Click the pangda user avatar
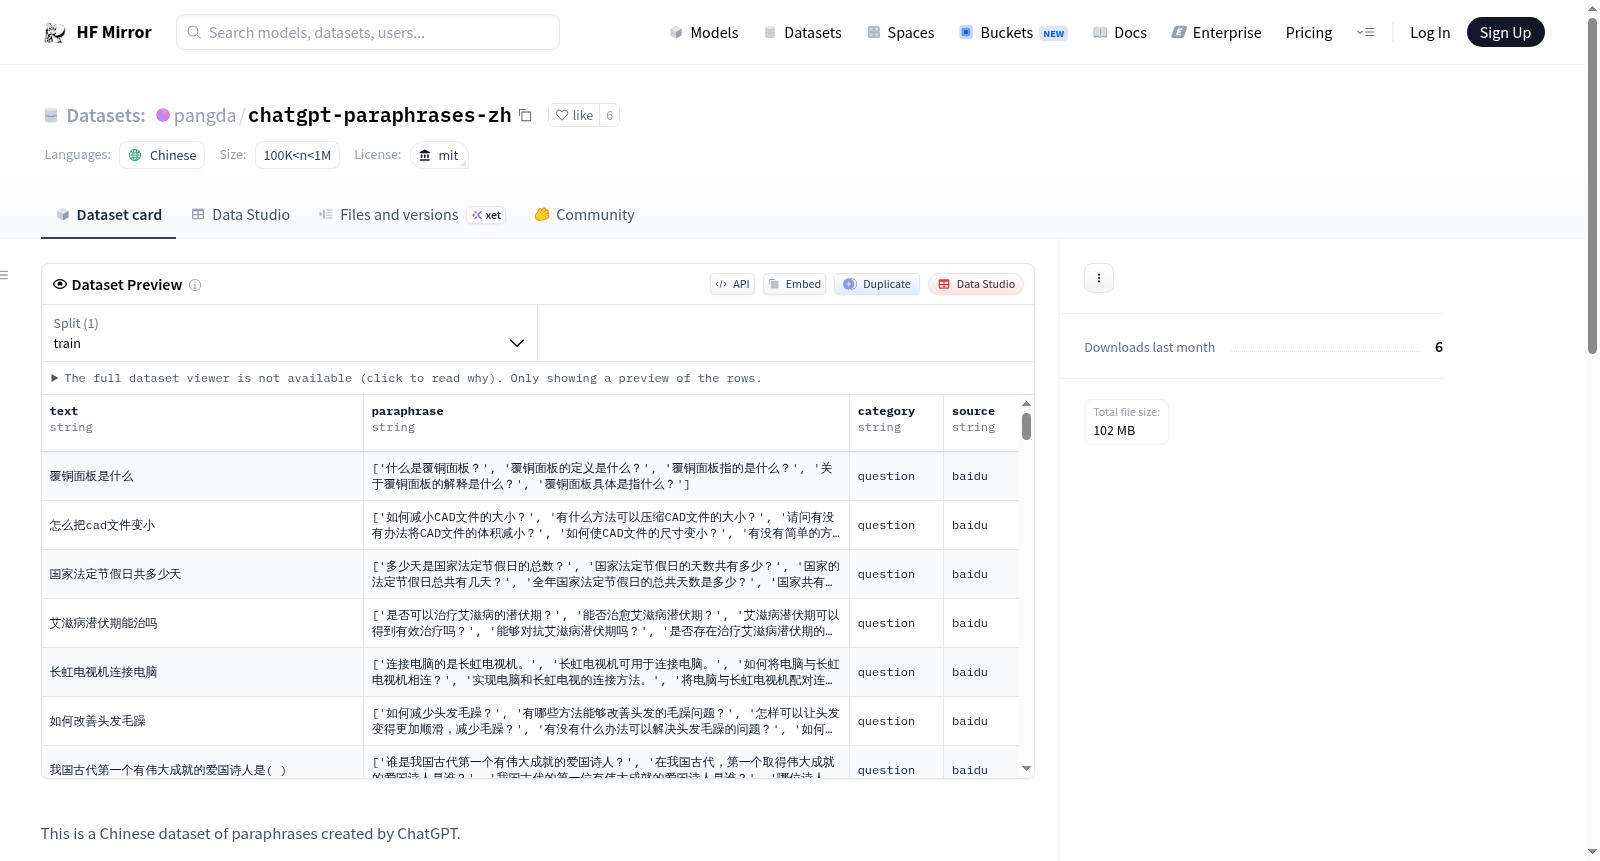This screenshot has width=1600, height=861. pyautogui.click(x=163, y=115)
